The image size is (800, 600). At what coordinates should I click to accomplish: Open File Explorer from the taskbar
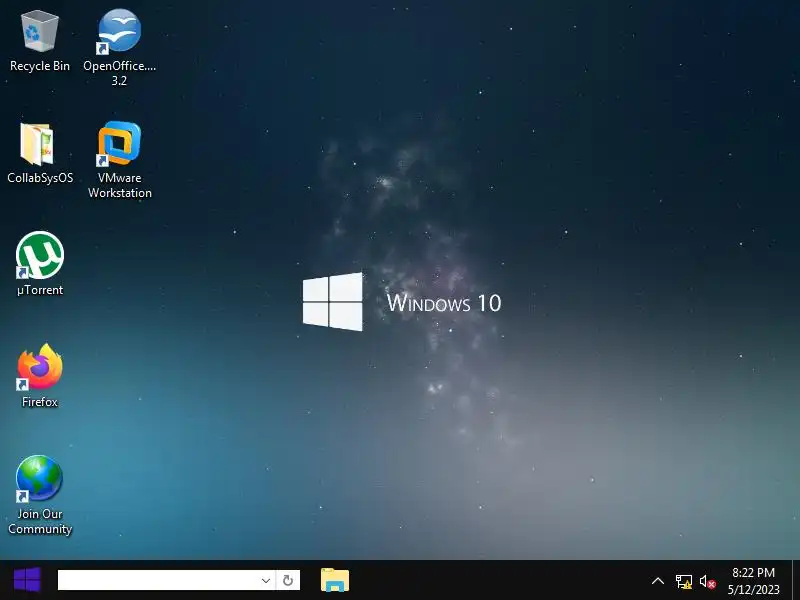pyautogui.click(x=335, y=580)
